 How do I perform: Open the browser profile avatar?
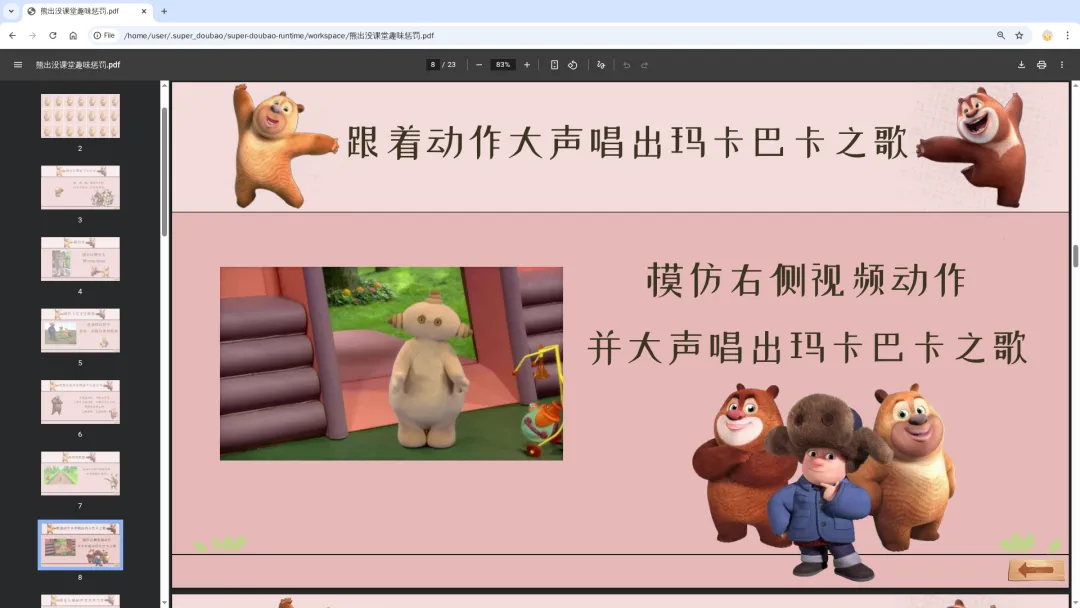pyautogui.click(x=1047, y=35)
